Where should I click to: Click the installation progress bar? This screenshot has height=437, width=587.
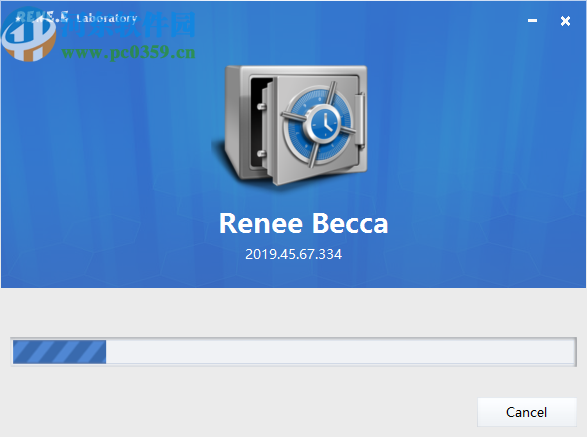point(294,352)
